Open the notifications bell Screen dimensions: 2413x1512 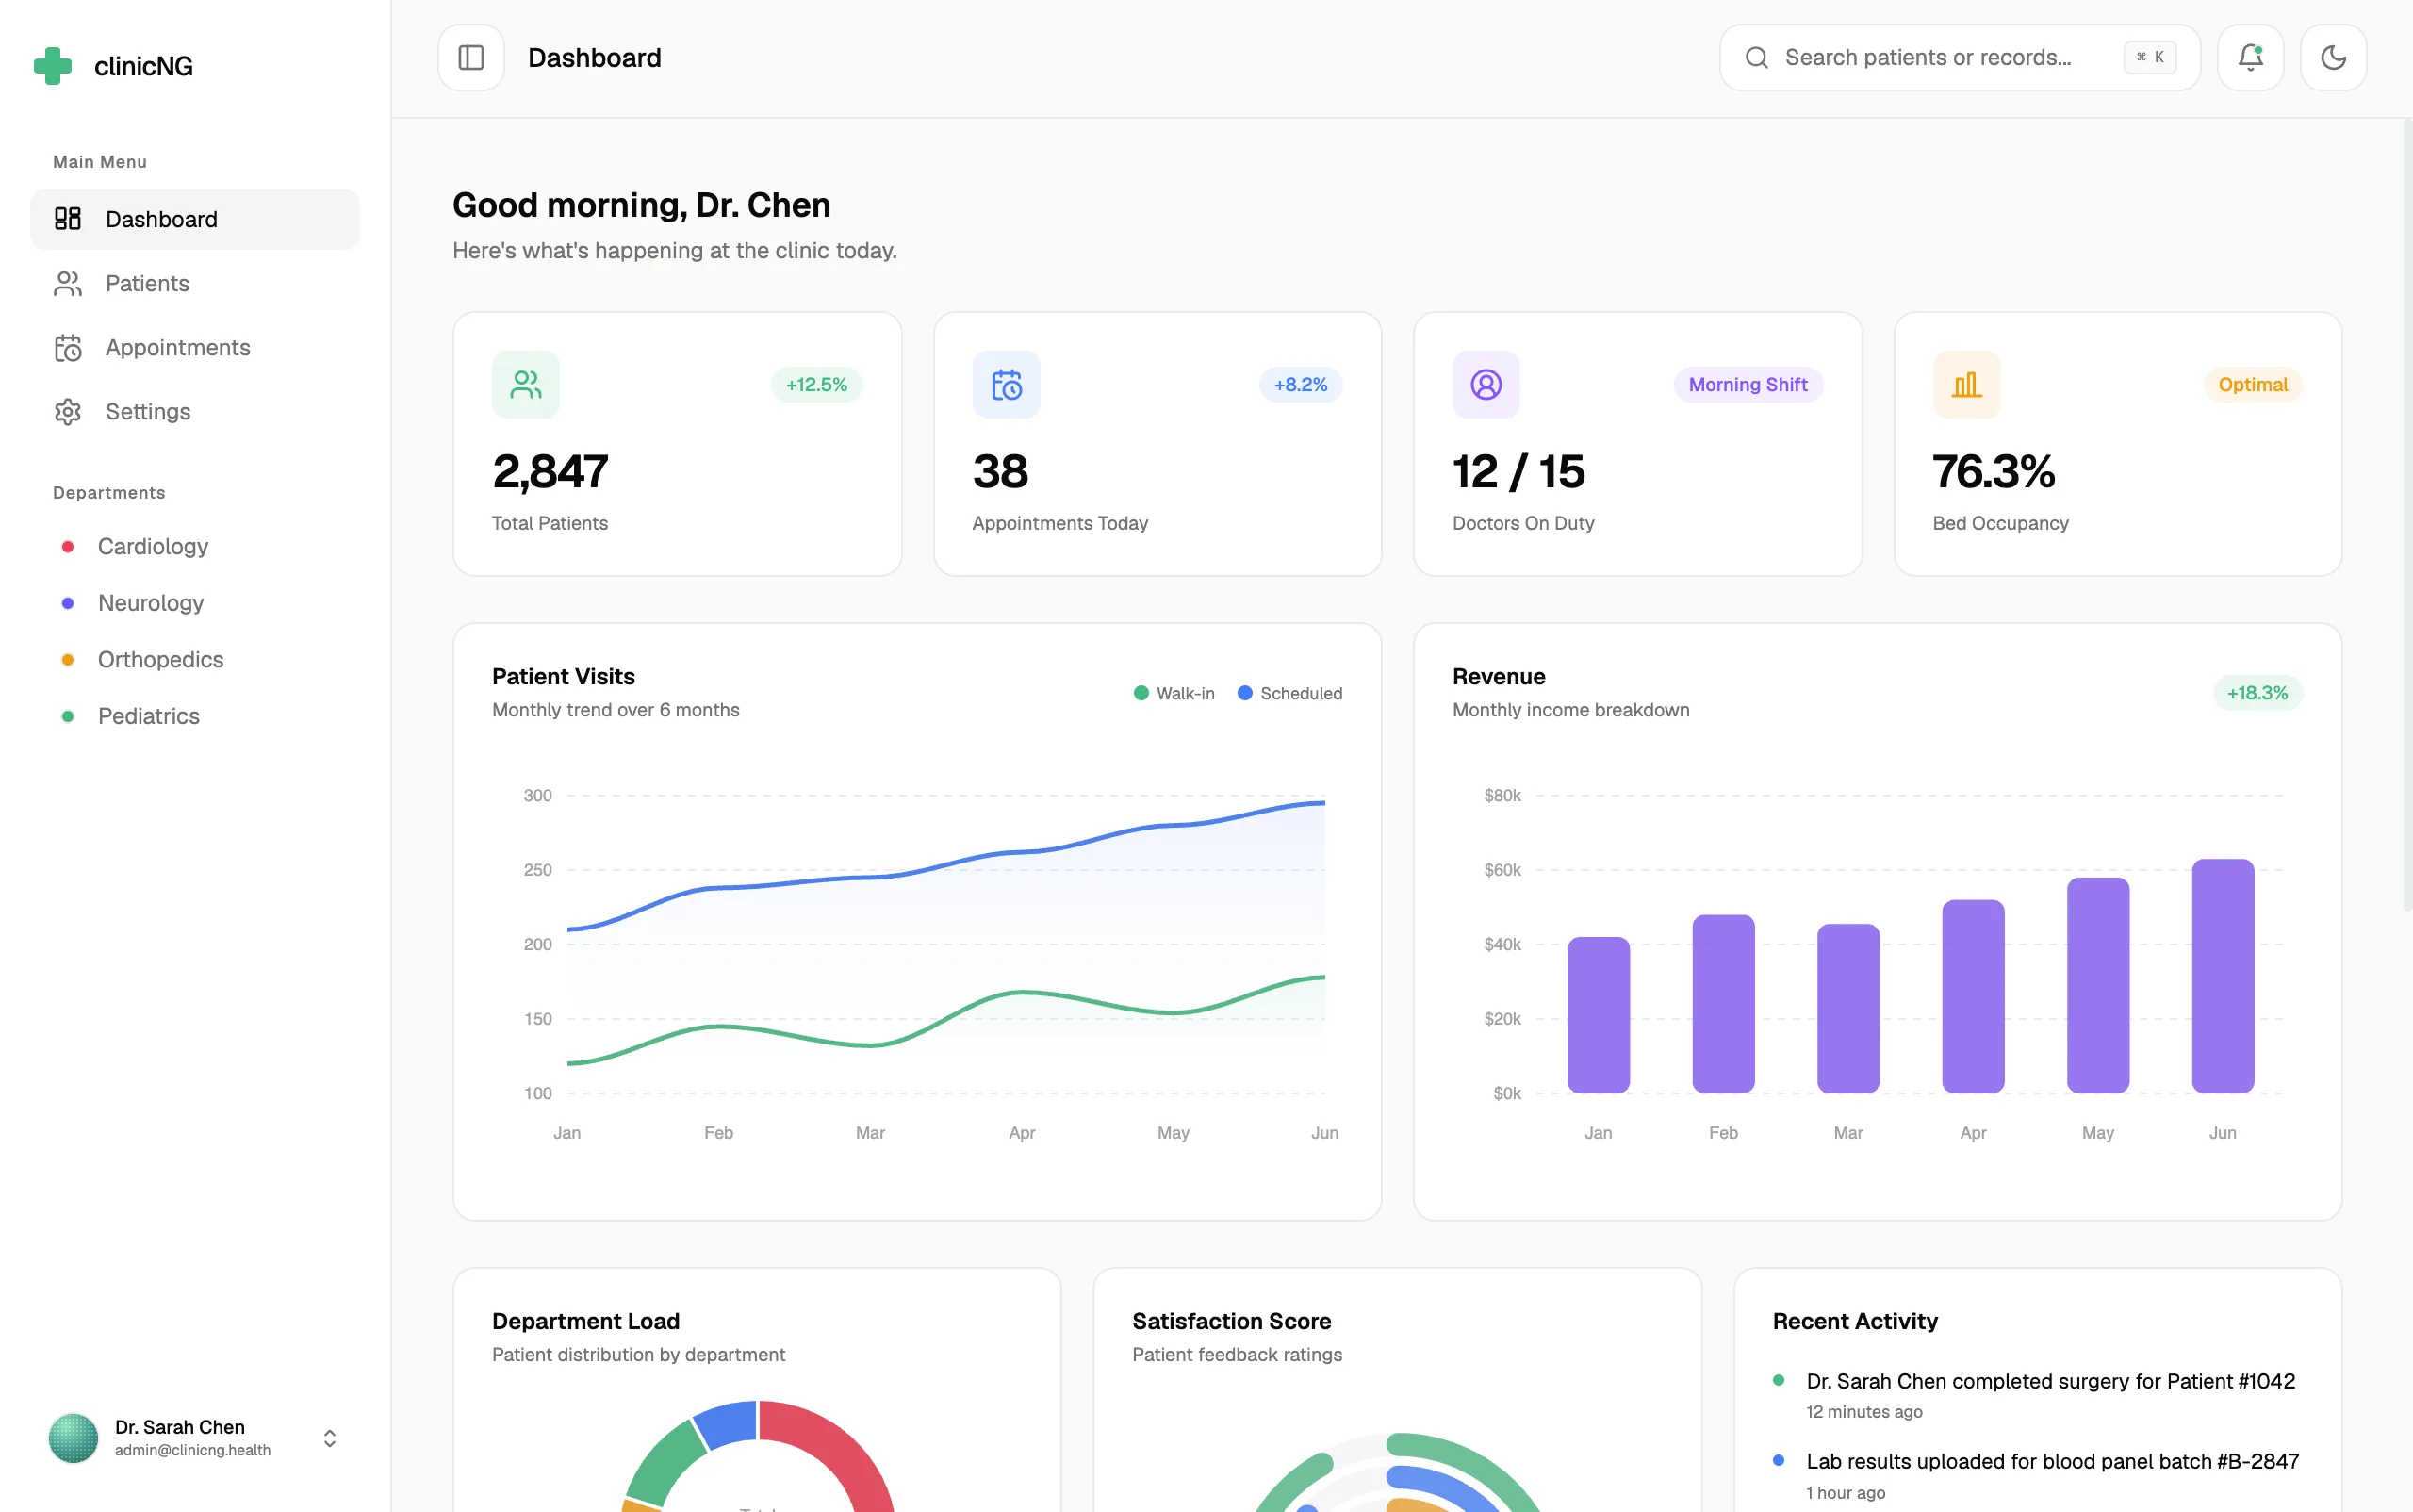pyautogui.click(x=2250, y=57)
